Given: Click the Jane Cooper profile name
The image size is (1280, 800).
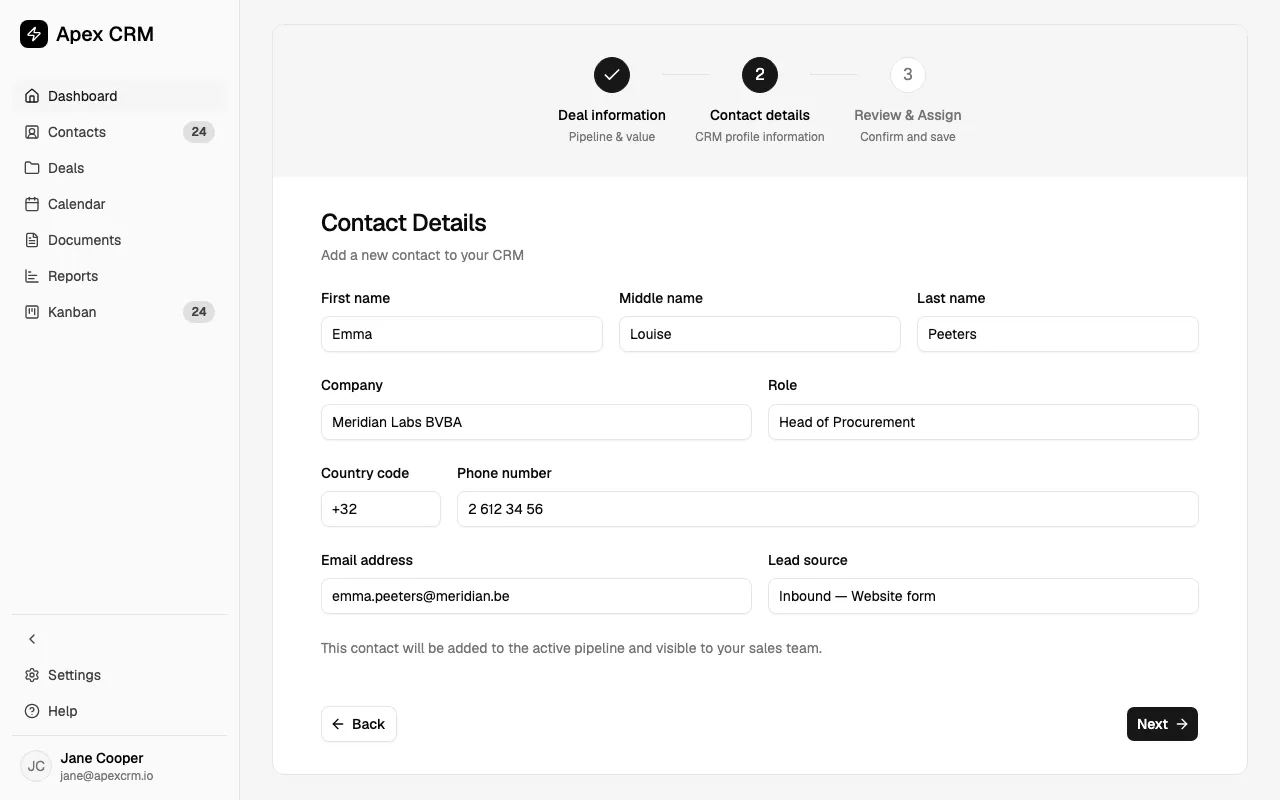Looking at the screenshot, I should coord(102,758).
